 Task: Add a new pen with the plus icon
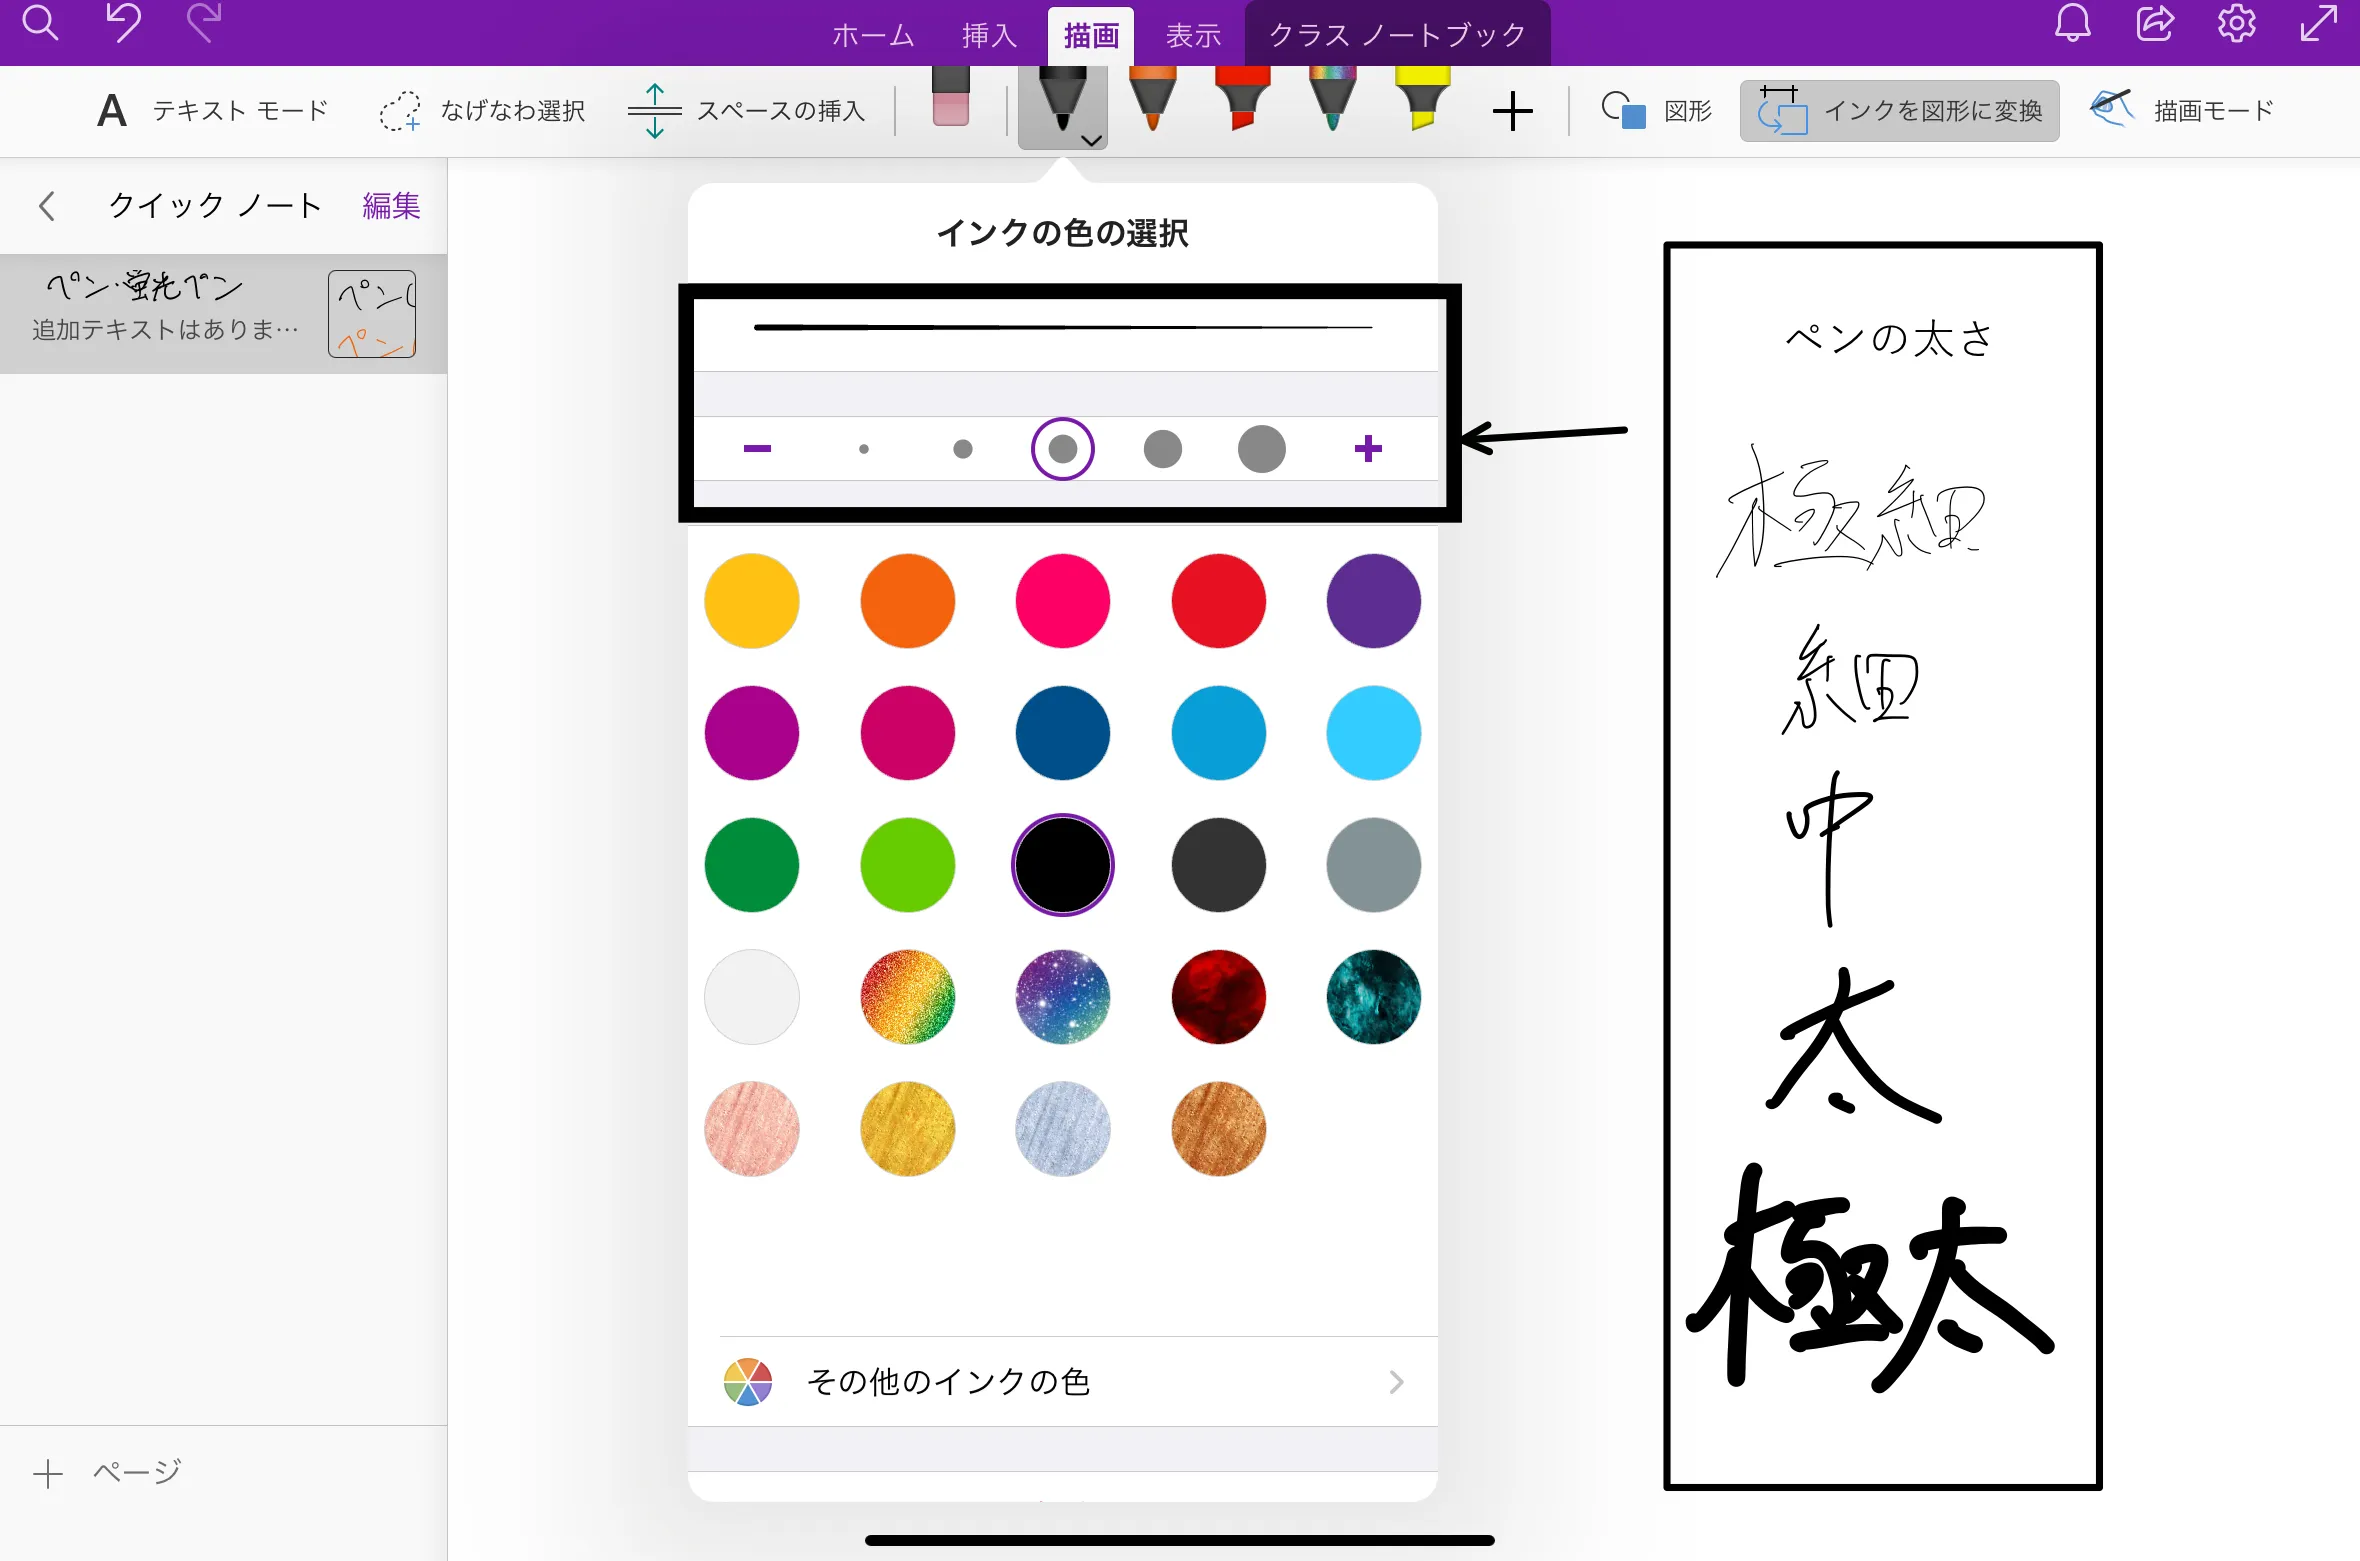[1513, 110]
